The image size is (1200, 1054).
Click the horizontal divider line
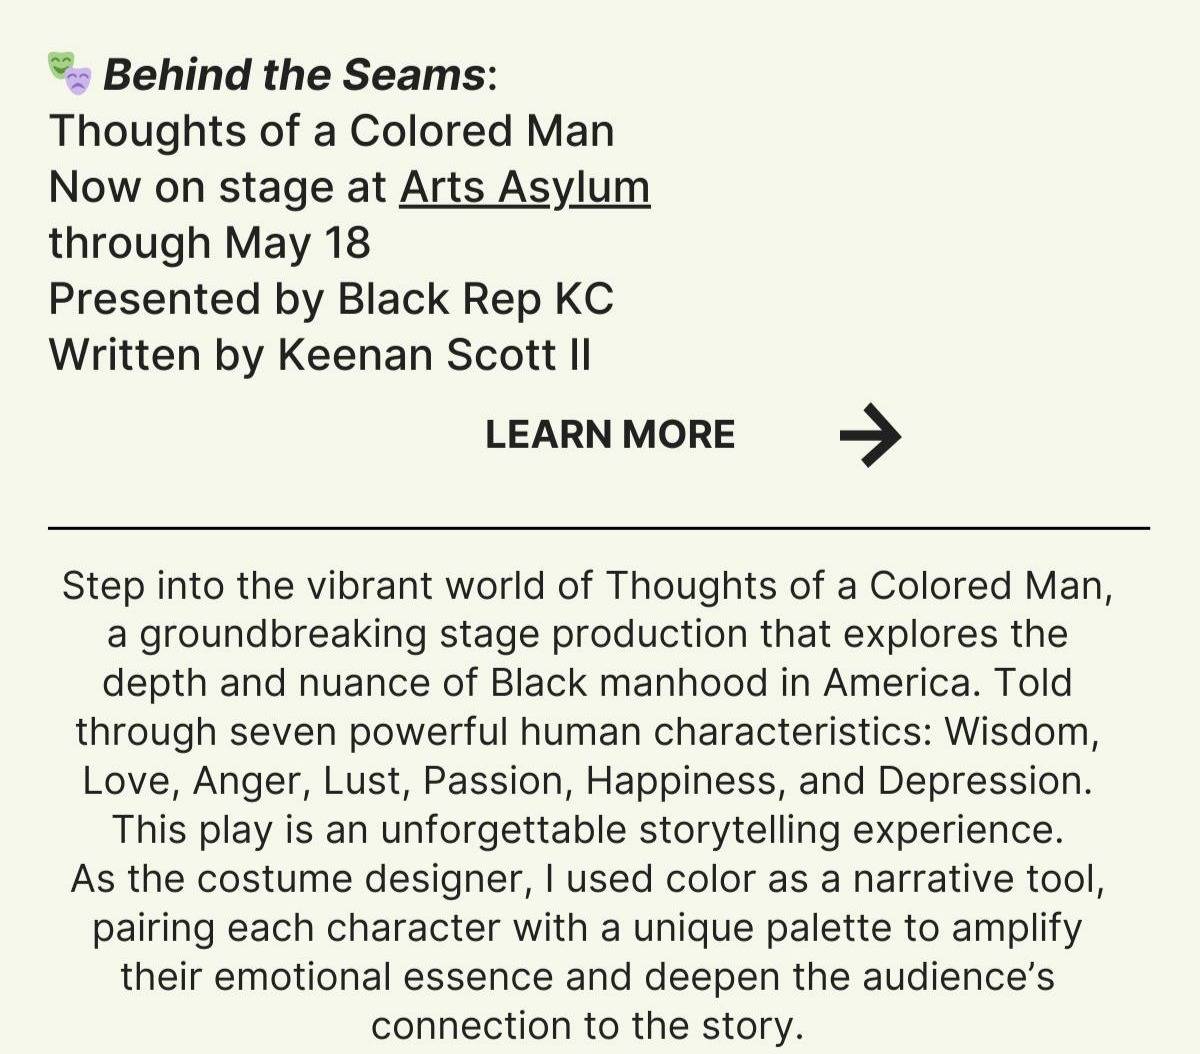599,527
